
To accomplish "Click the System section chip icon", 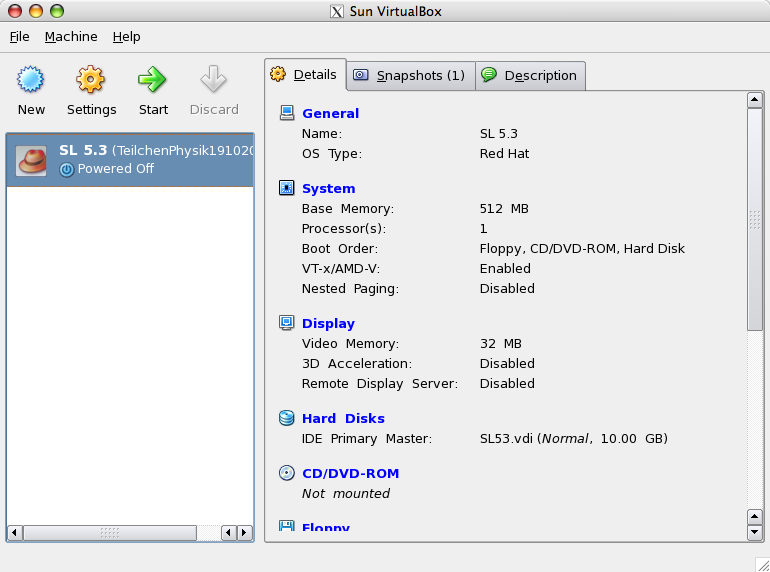I will pyautogui.click(x=287, y=188).
